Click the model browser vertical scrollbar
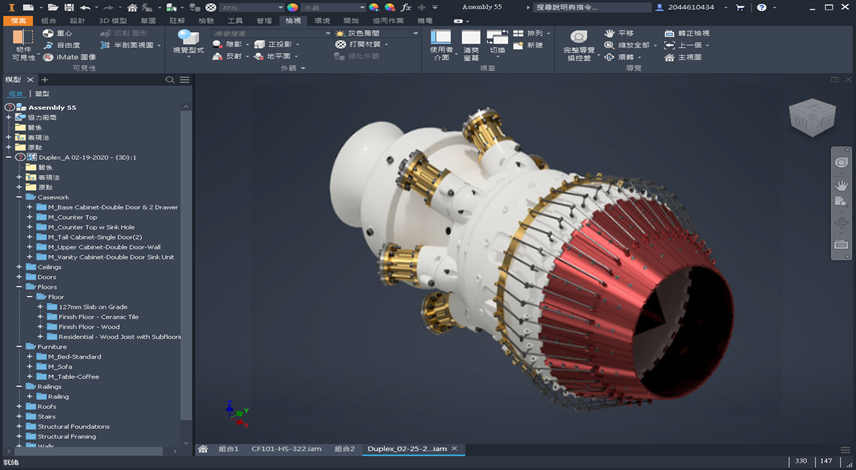Screen dimensions: 856x470 click(186, 264)
